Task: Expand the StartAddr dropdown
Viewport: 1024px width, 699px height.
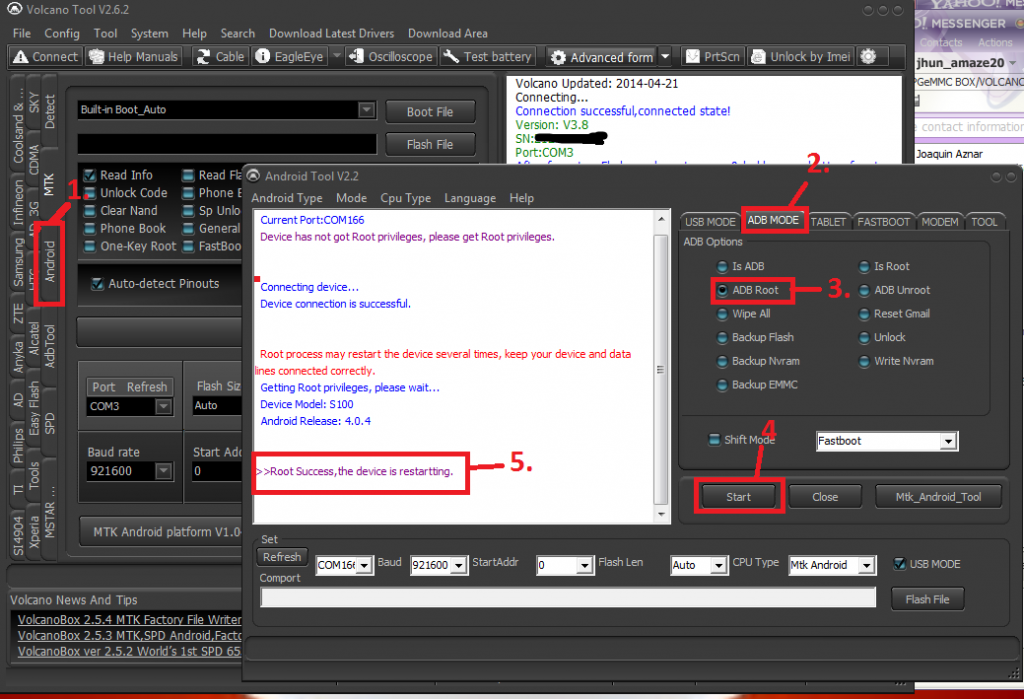Action: click(584, 565)
